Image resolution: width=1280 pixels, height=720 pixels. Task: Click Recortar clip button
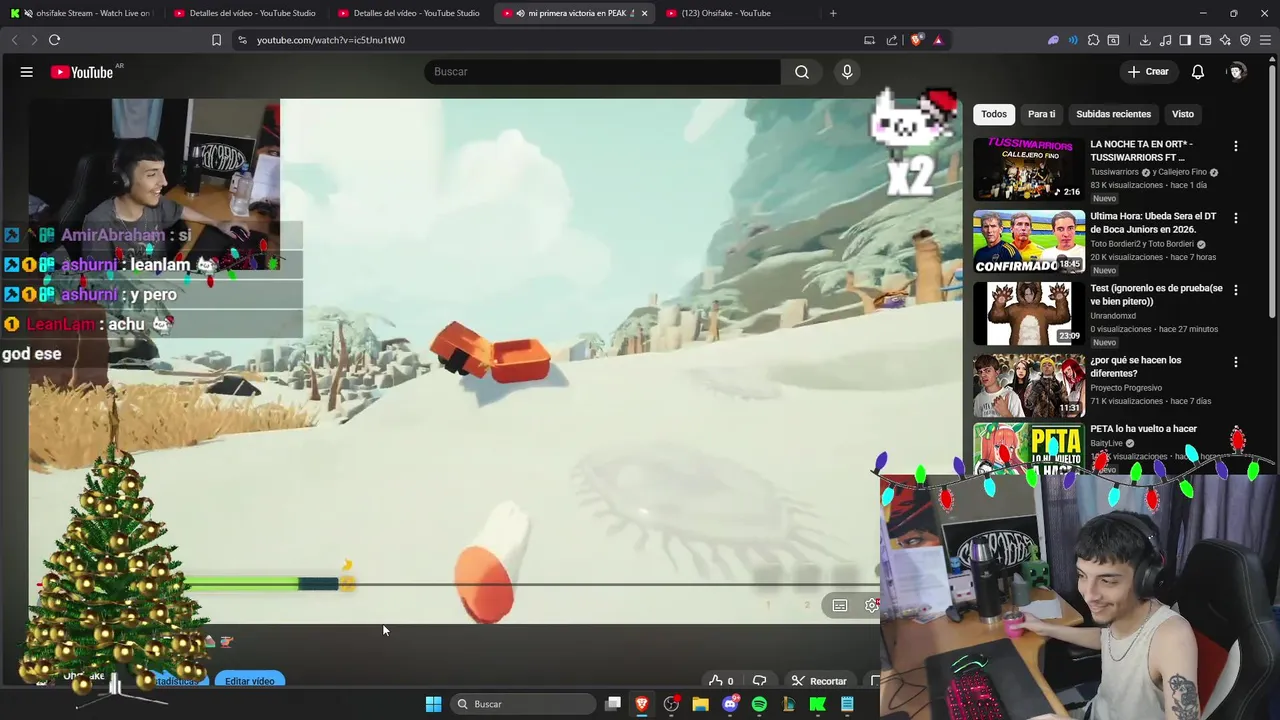[819, 681]
